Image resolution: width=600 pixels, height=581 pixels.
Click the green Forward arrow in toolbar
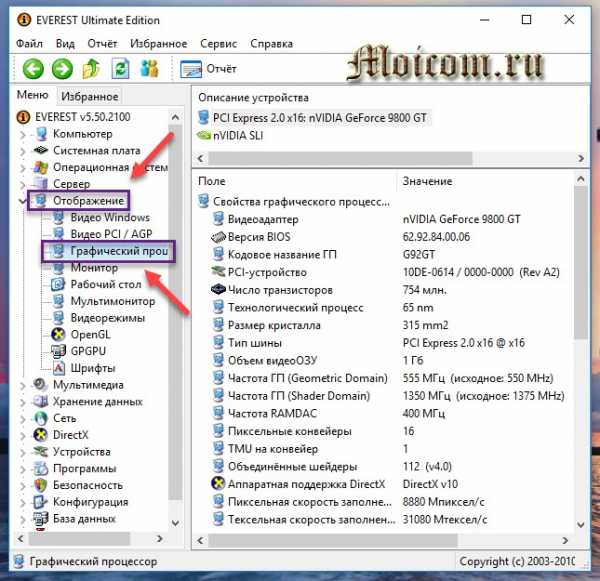coord(62,69)
